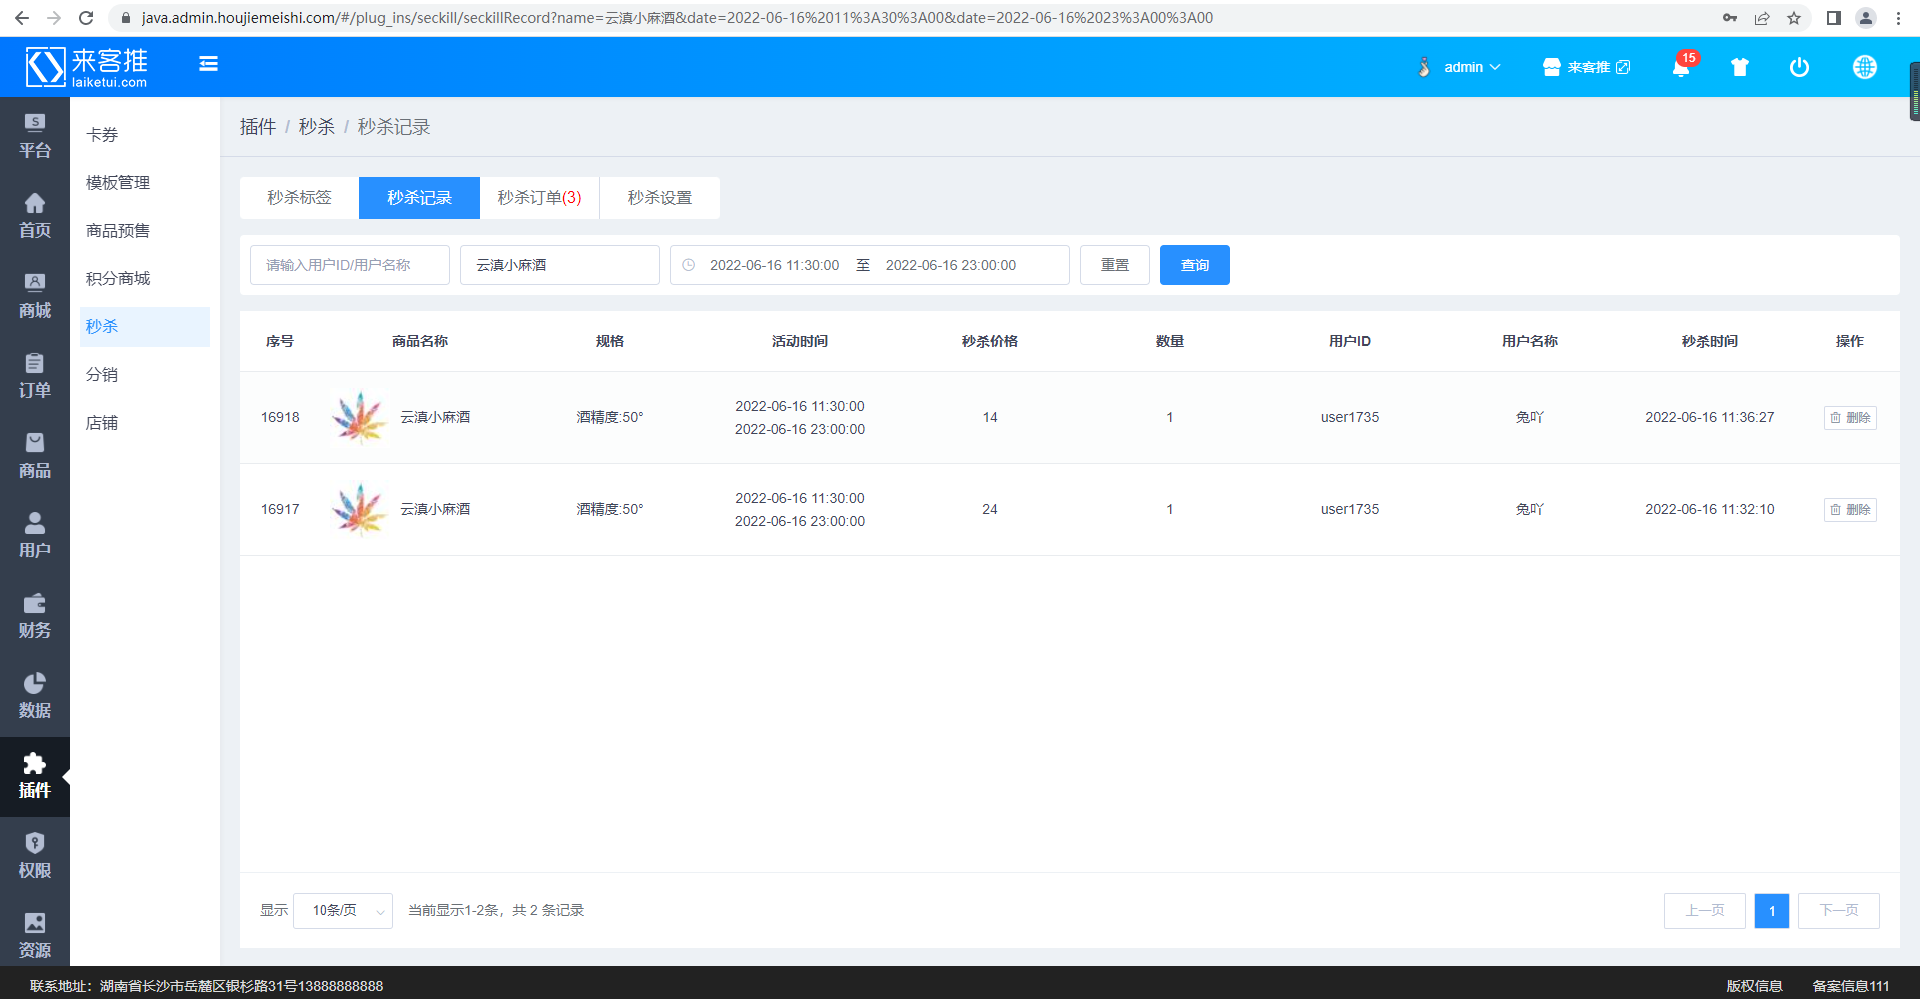Click the 来客推 laiketui logo
Viewport: 1920px width, 999px height.
(87, 67)
